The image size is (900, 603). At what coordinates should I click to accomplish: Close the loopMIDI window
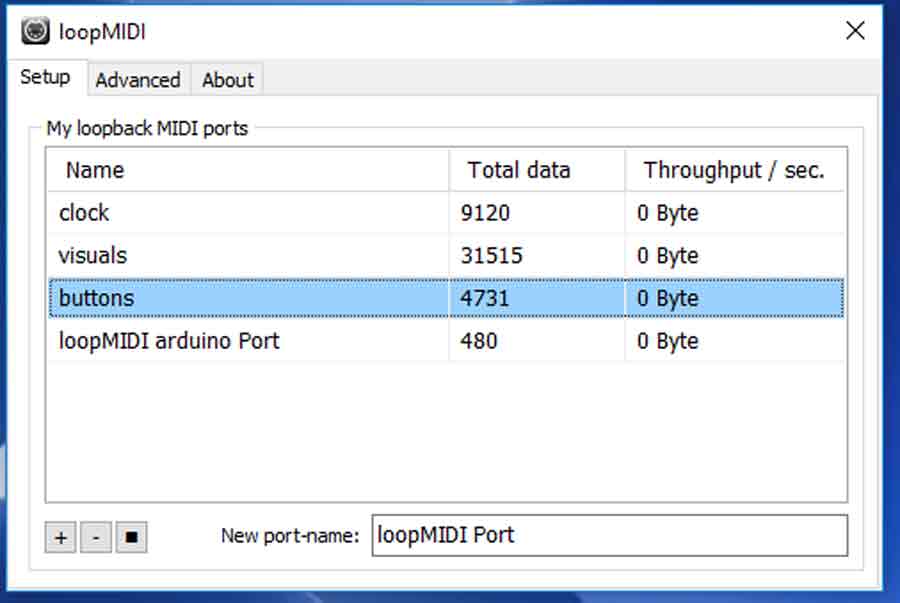tap(855, 30)
